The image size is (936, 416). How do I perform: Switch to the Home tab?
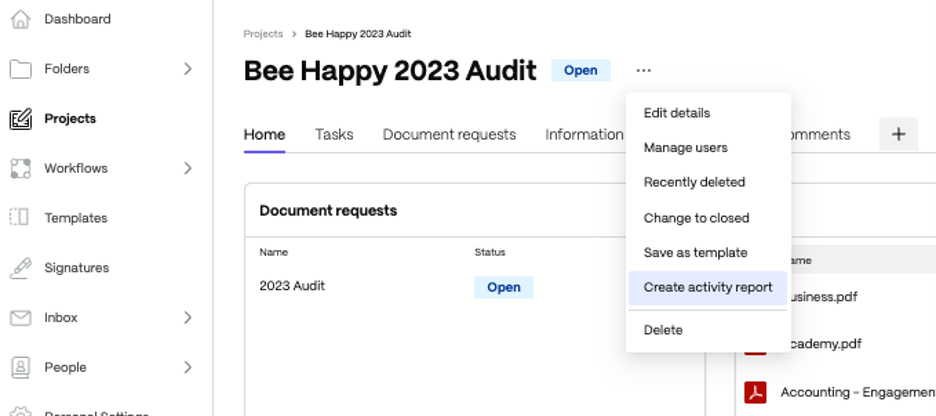click(264, 135)
